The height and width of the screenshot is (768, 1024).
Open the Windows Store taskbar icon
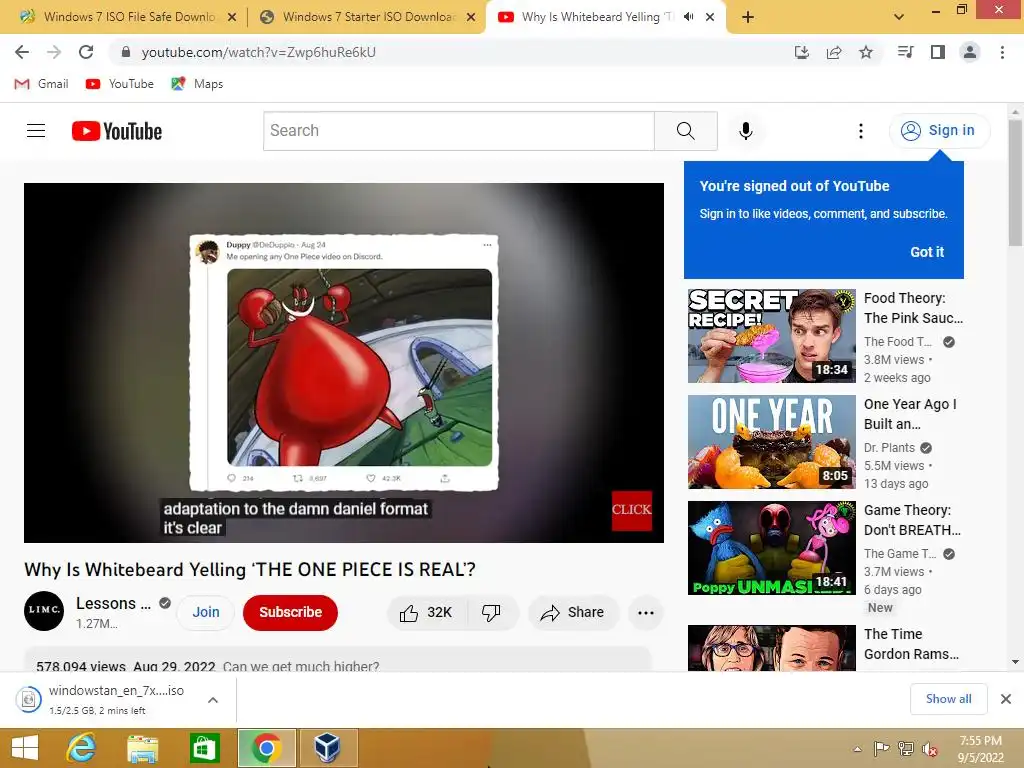tap(204, 748)
